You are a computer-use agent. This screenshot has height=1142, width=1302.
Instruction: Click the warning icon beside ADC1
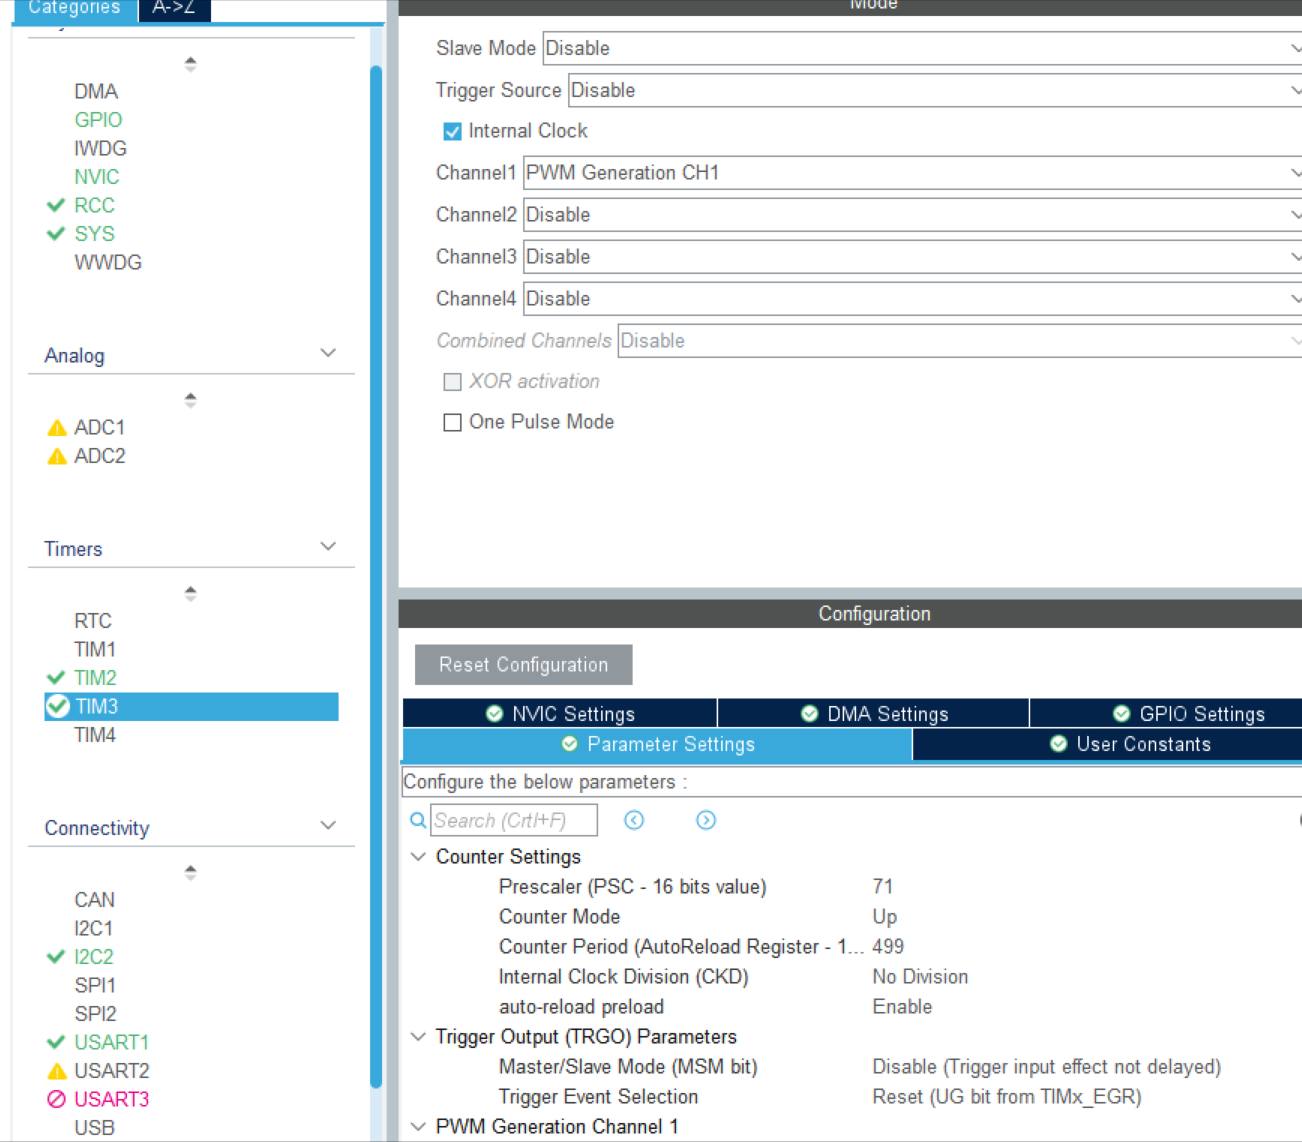tap(57, 428)
